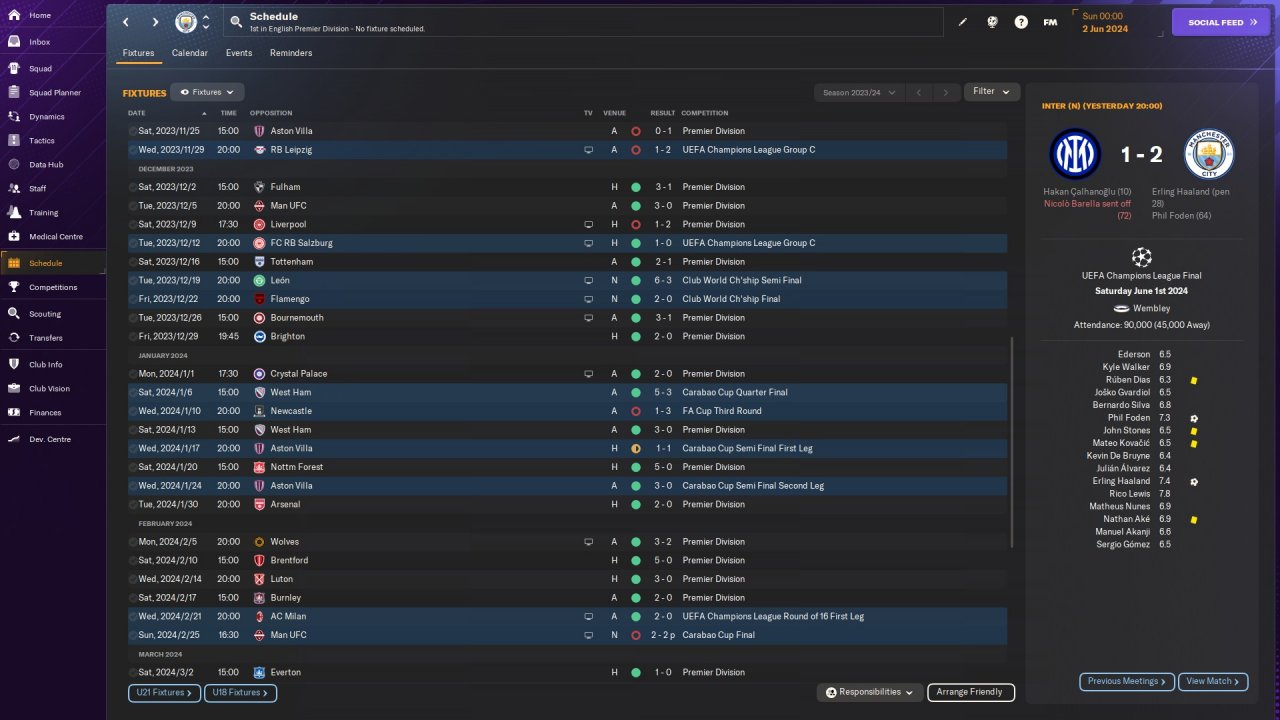Toggle the circle beside the Liverpool fixture date

click(133, 224)
